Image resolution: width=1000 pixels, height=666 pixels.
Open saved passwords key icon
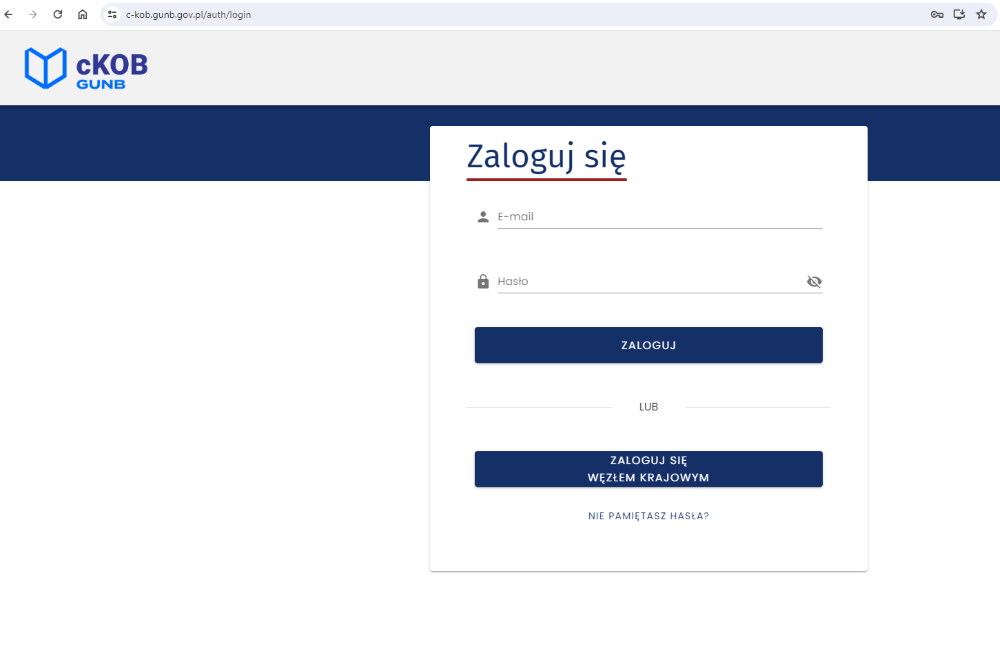(x=937, y=15)
